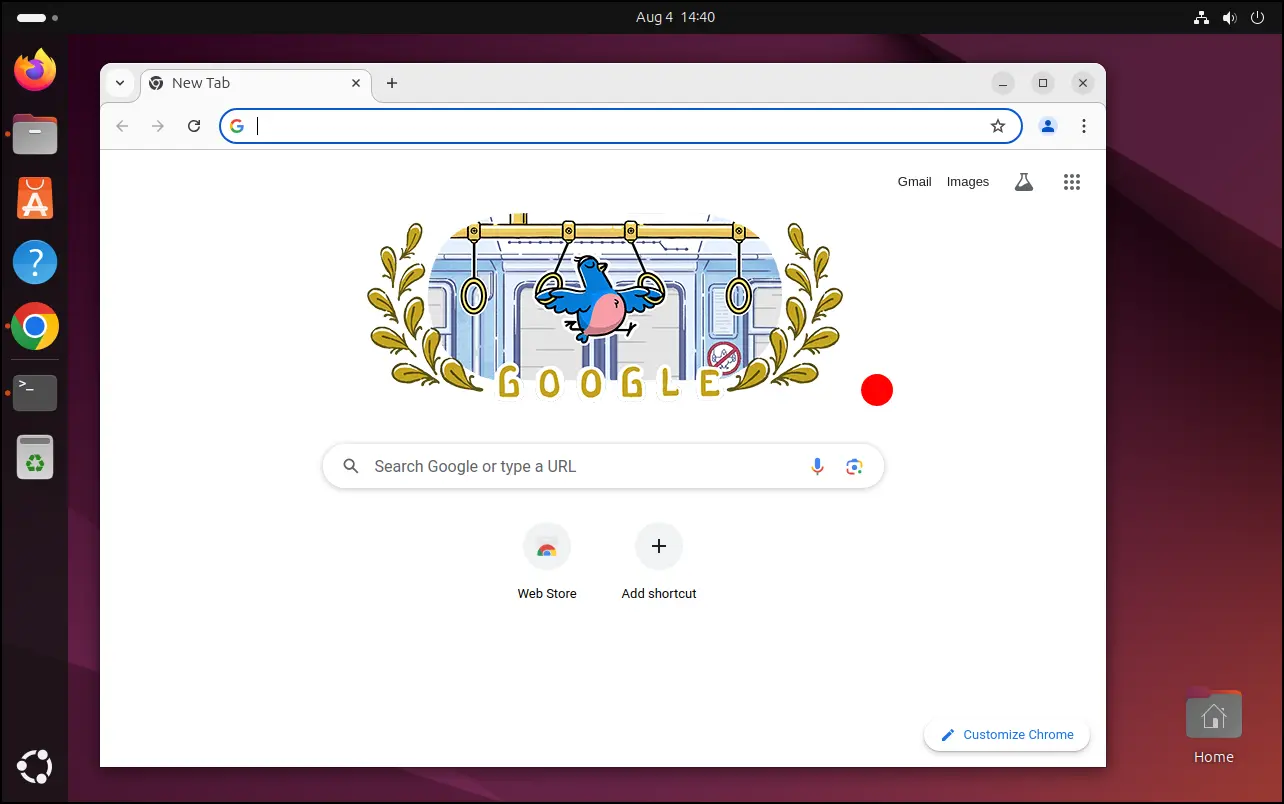
Task: Bookmark this tab with the star icon
Action: click(997, 126)
